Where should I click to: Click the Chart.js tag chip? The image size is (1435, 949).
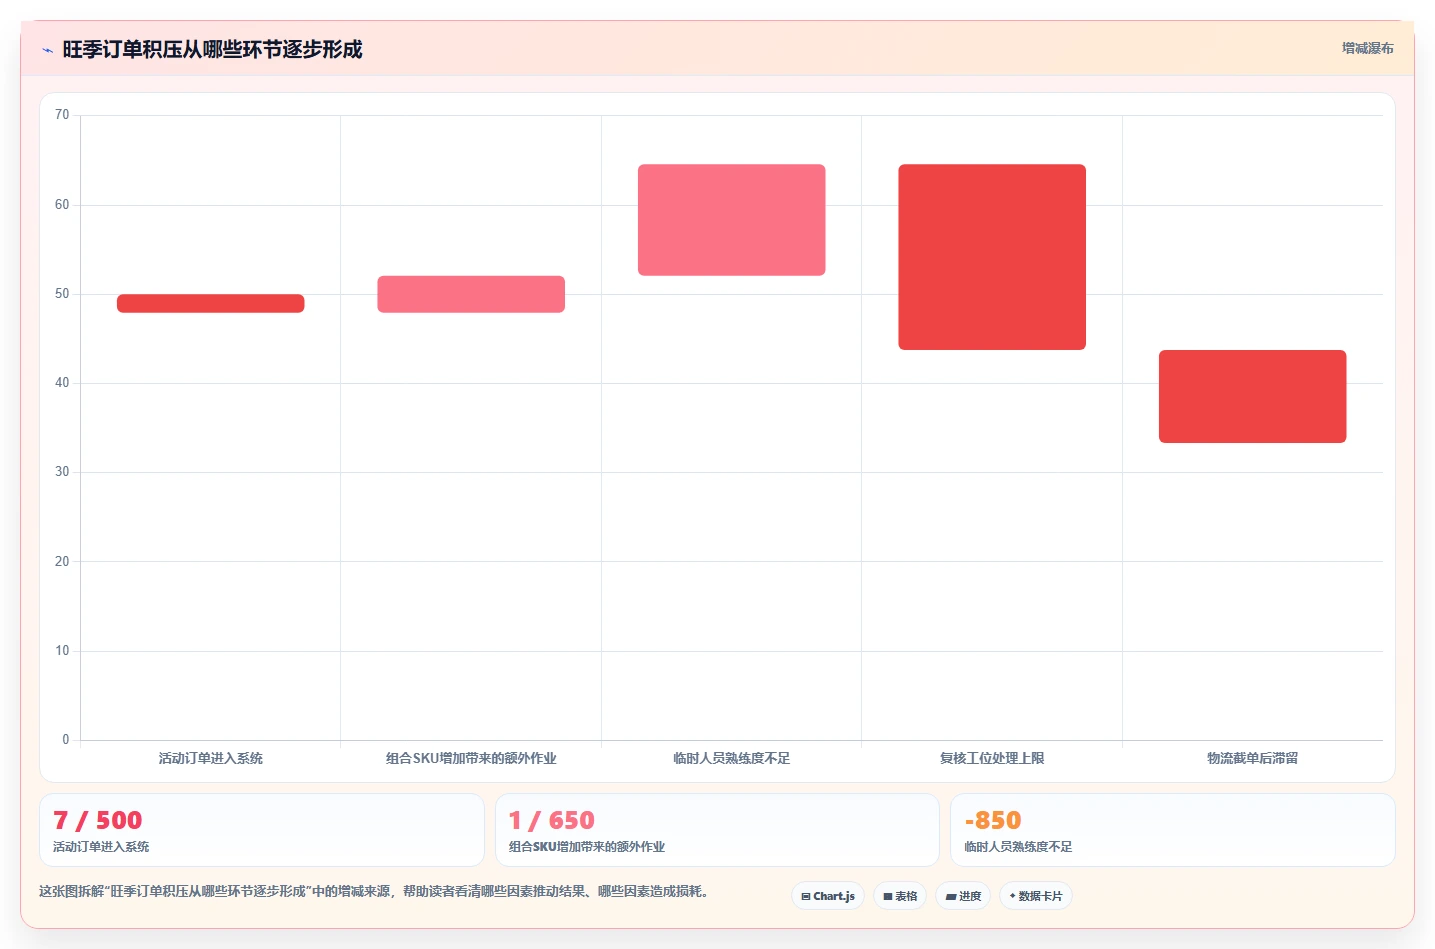[x=828, y=896]
